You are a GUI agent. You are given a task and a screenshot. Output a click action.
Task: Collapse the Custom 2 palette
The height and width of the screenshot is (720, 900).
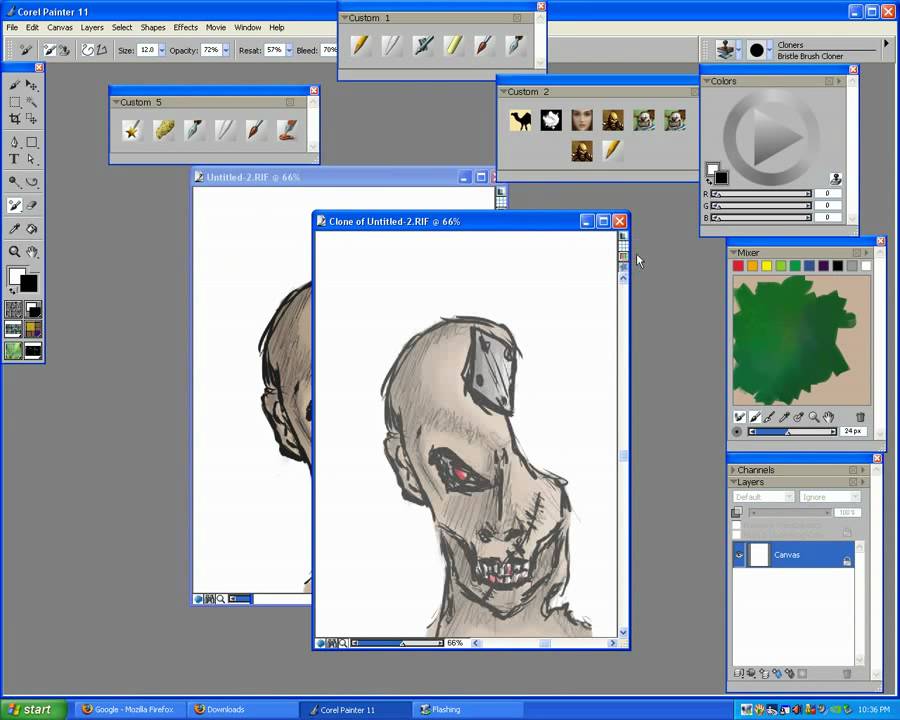pos(504,92)
